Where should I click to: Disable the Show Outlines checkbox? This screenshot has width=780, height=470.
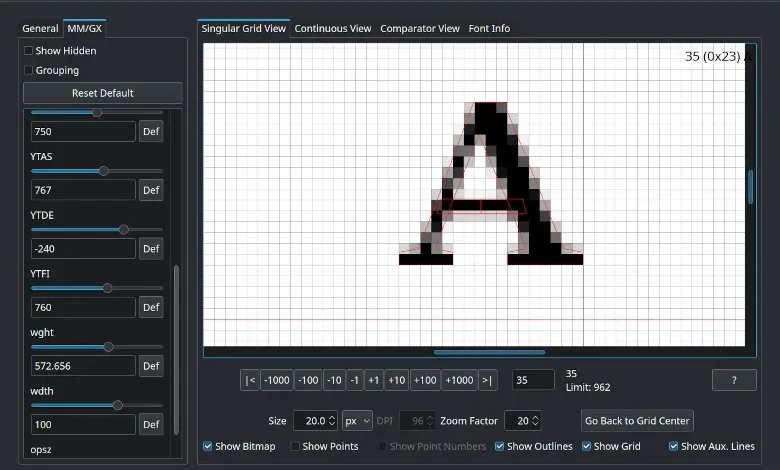point(499,446)
